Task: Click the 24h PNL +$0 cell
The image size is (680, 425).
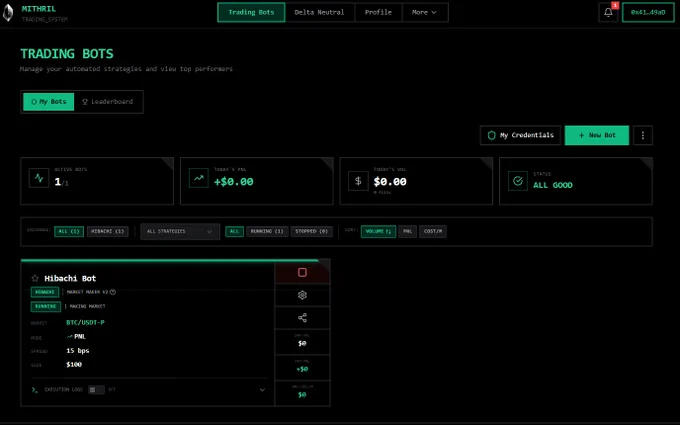Action: pyautogui.click(x=302, y=366)
